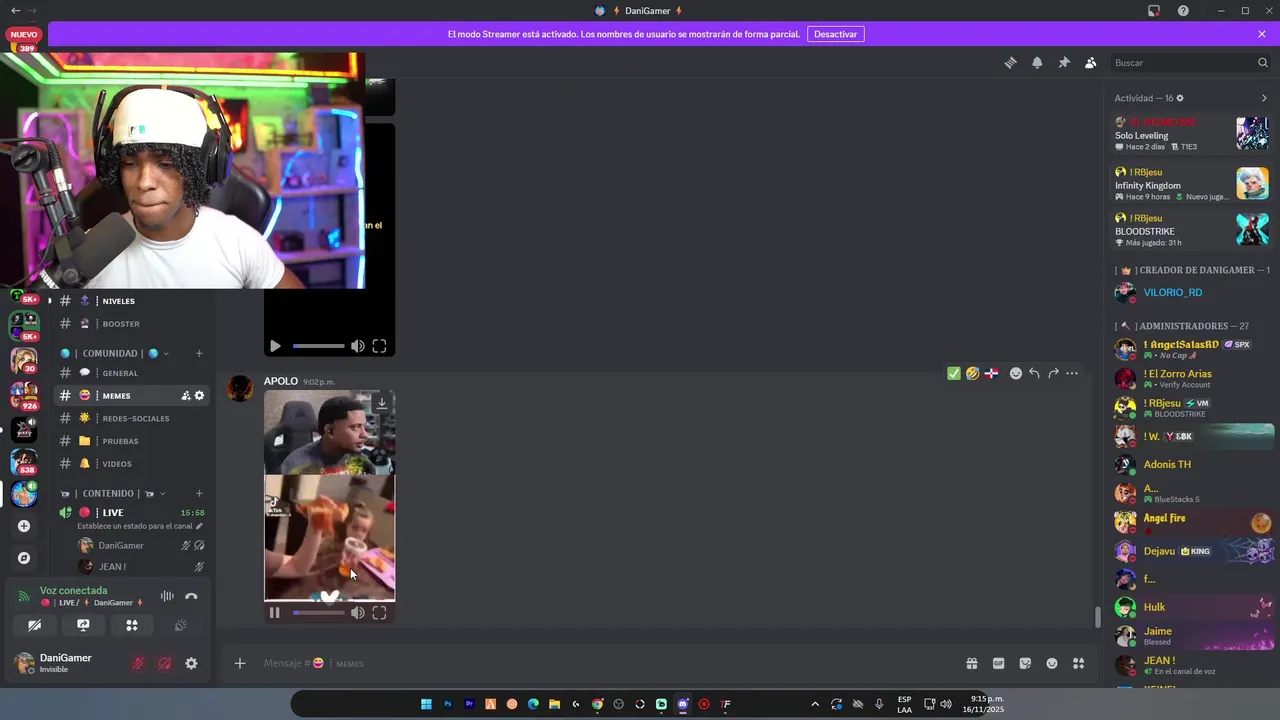React with checkmark on APOLO message
The width and height of the screenshot is (1280, 720).
point(954,373)
